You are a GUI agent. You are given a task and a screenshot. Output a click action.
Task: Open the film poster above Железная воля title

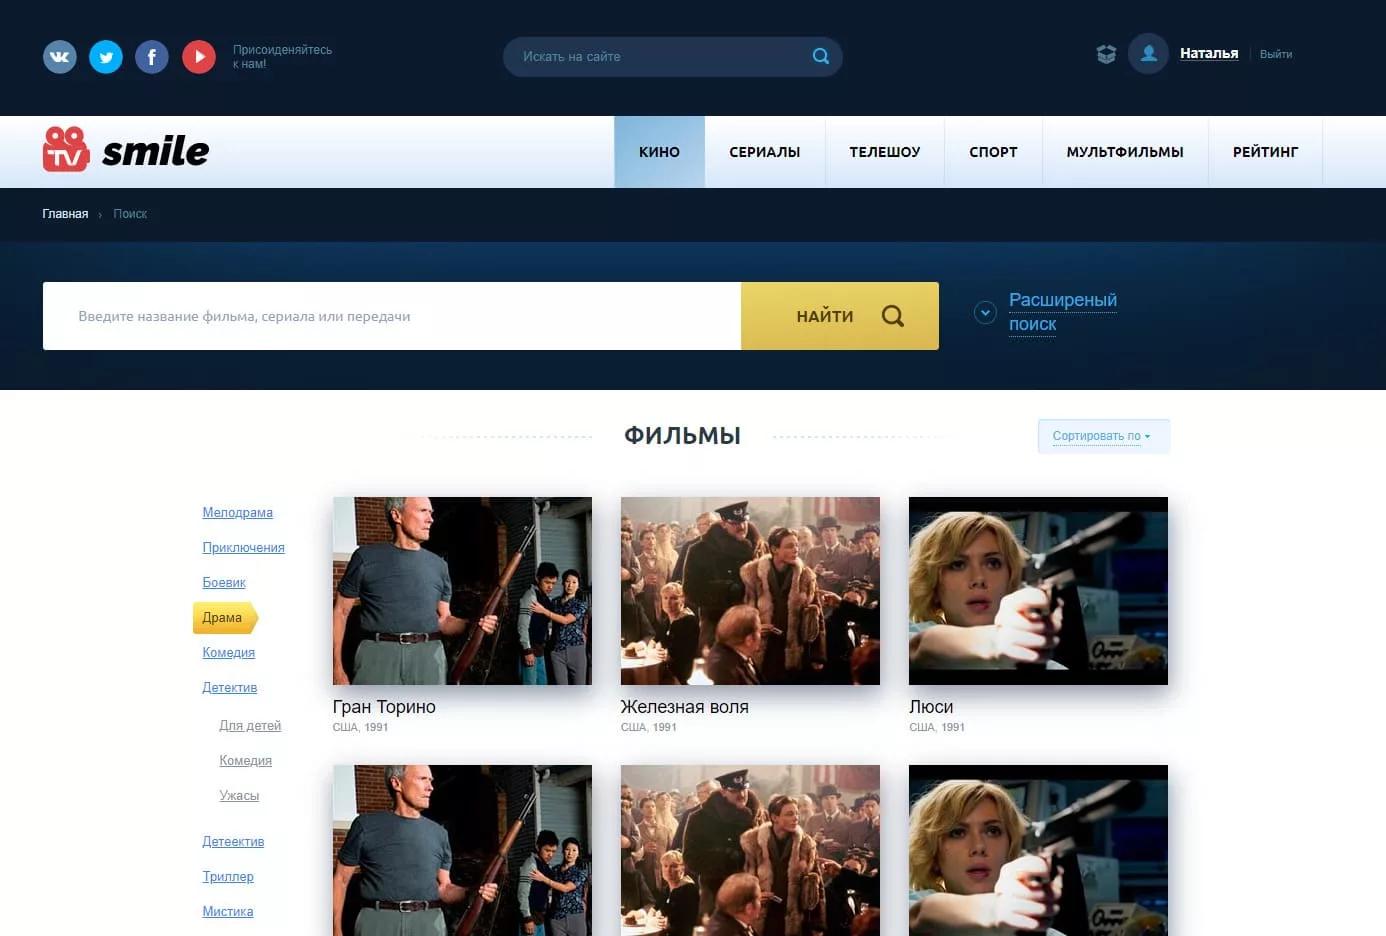coord(750,591)
